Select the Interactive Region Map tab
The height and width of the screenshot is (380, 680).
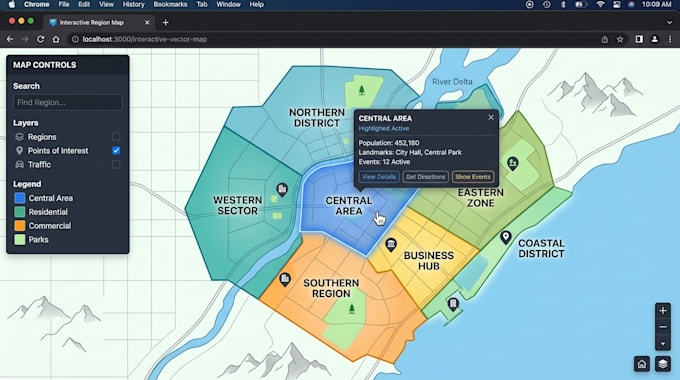point(99,23)
